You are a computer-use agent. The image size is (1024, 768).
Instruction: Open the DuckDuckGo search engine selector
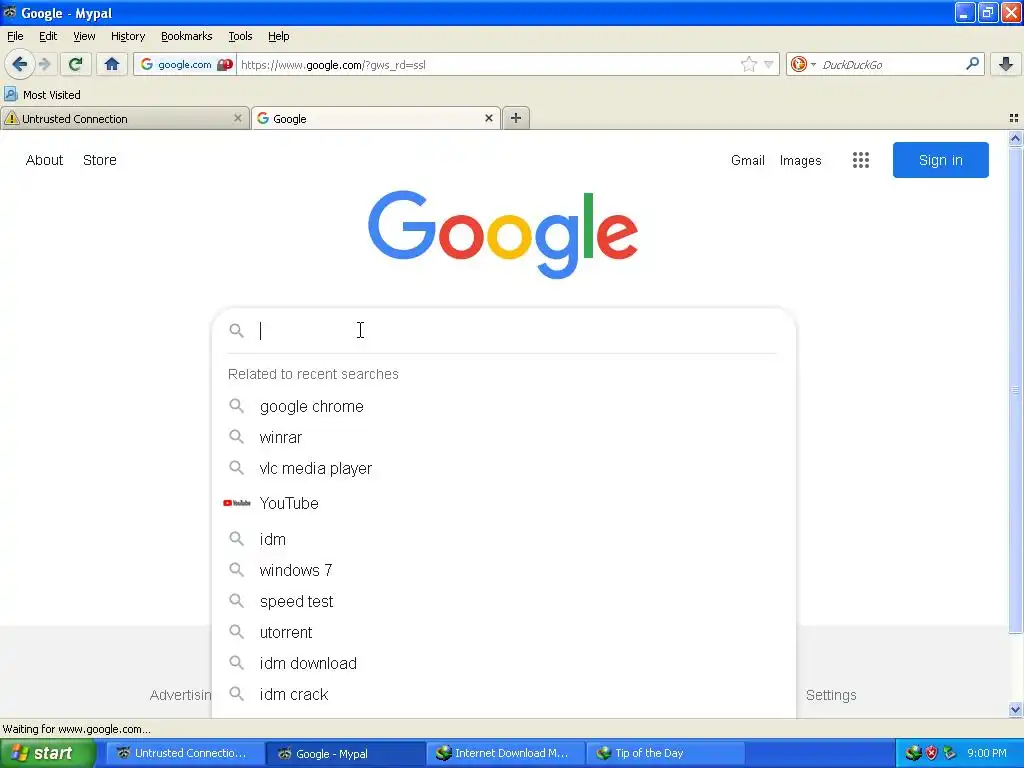[803, 64]
